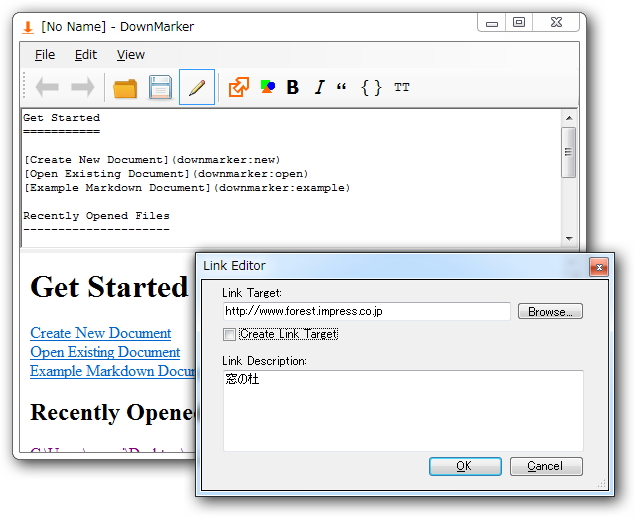This screenshot has height=517, width=635.
Task: Click the '[Open Existing Document](downmarker:open)' source line
Action: (x=166, y=174)
